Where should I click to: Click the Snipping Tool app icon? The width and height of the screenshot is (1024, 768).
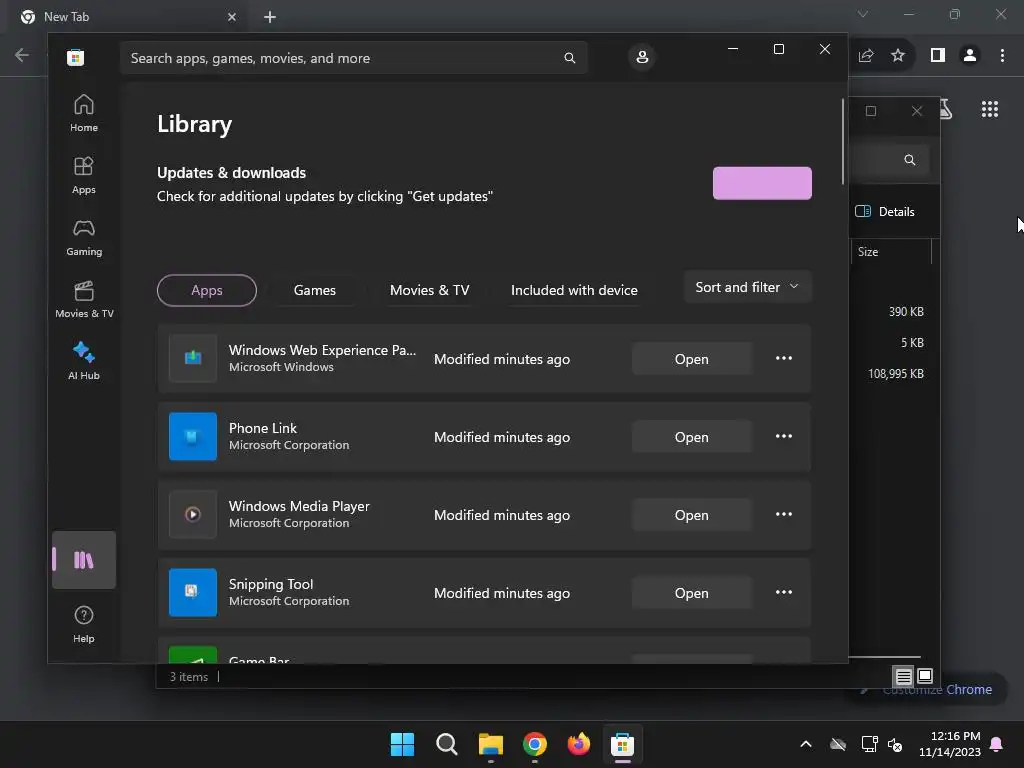[x=193, y=592]
